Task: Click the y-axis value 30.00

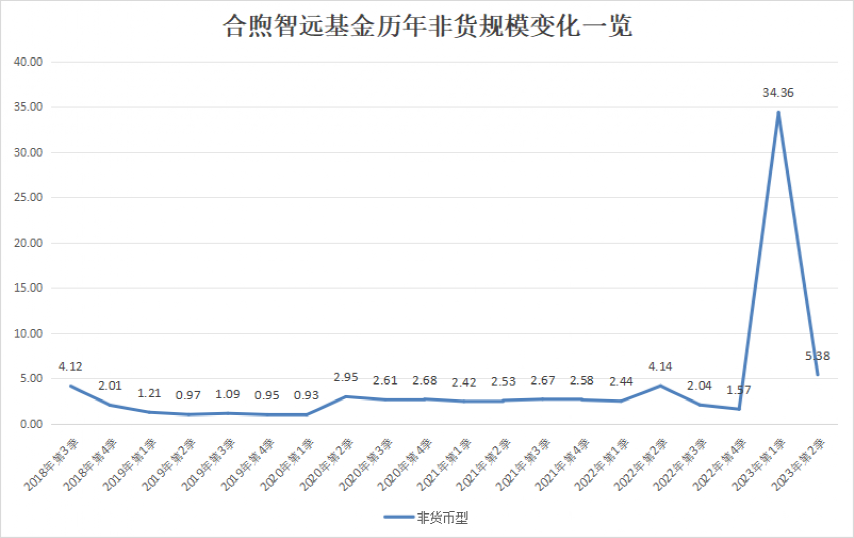Action: click(28, 152)
